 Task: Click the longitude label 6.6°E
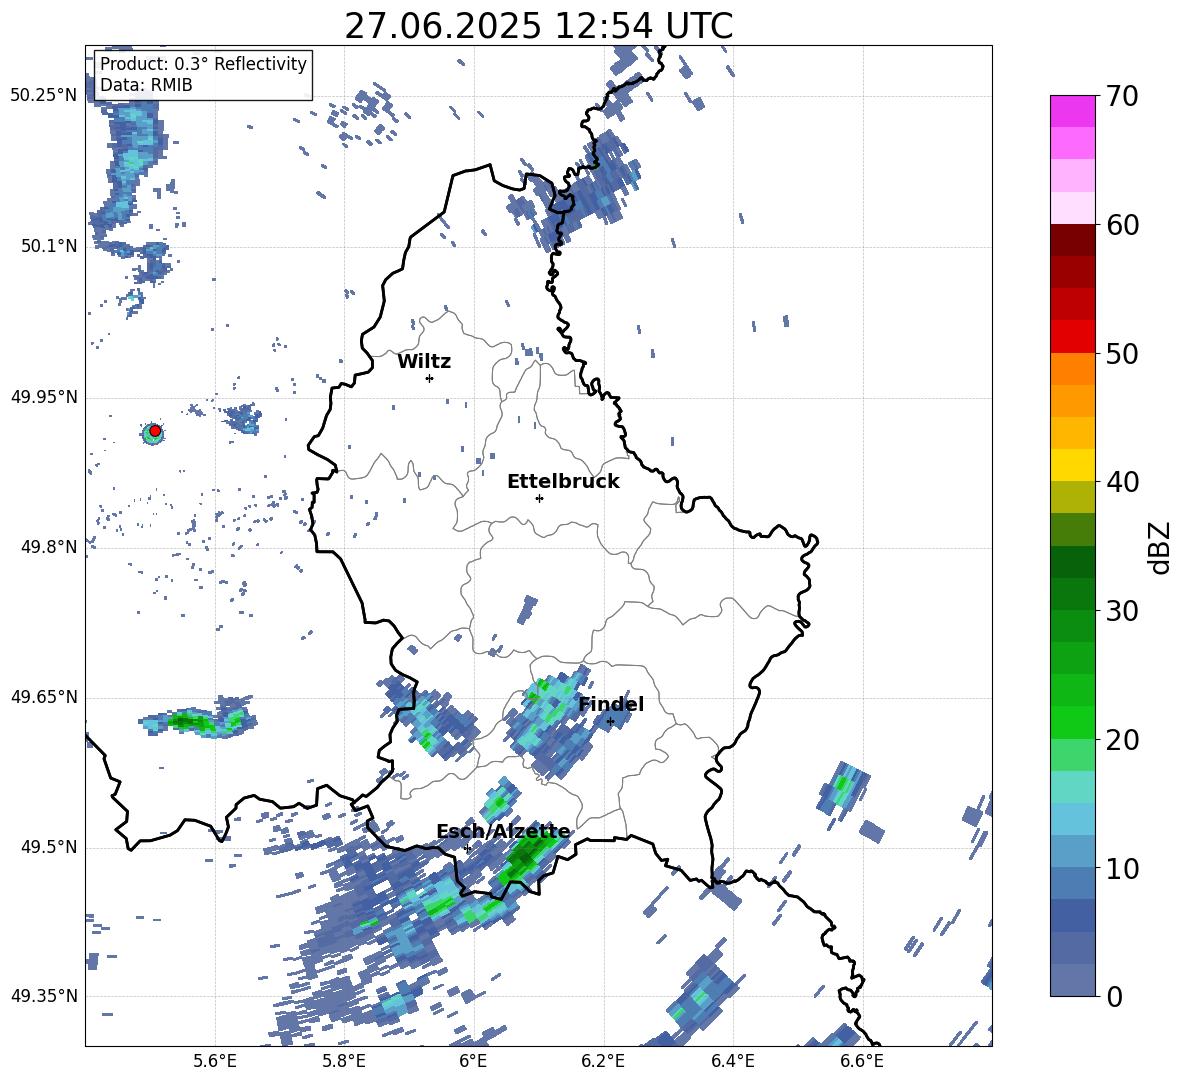click(x=862, y=1061)
